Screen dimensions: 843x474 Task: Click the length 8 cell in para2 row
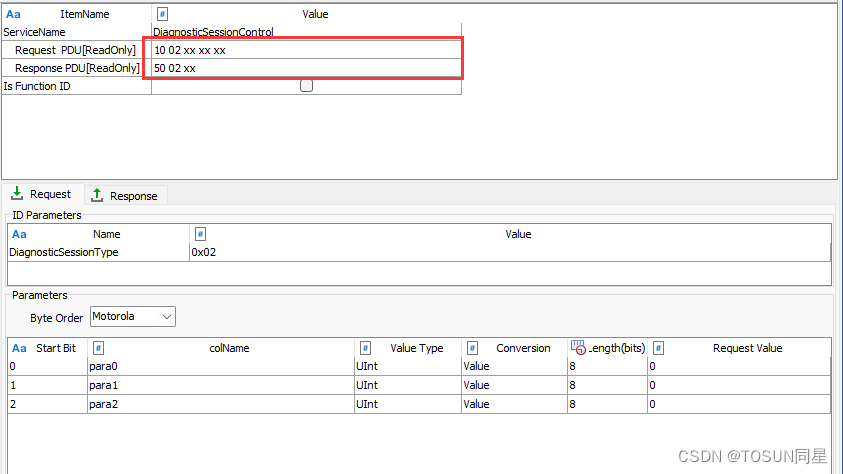click(607, 404)
